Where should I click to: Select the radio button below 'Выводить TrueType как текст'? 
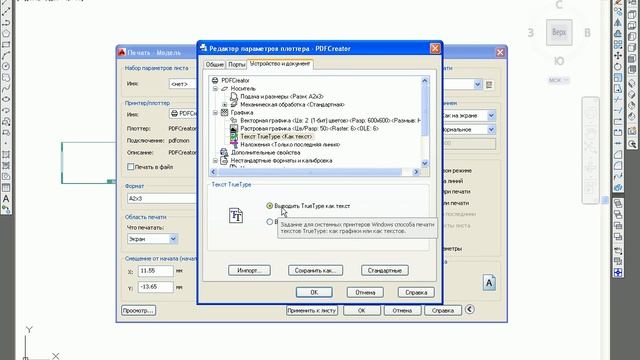pyautogui.click(x=269, y=222)
